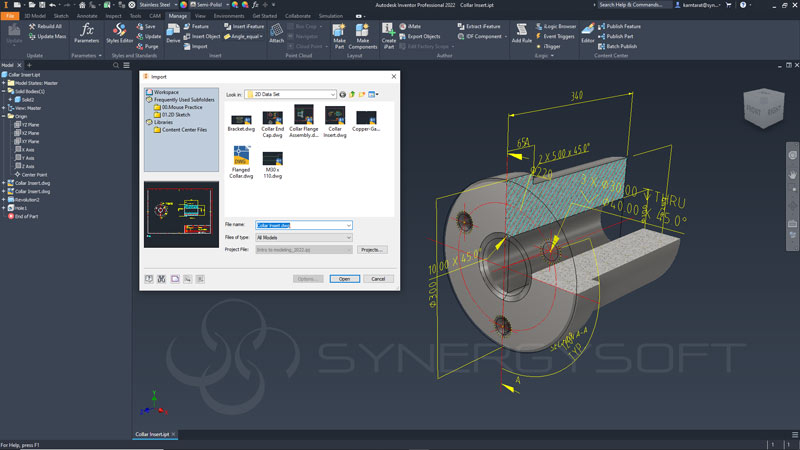Open the Inspect ribbon tab

tap(113, 16)
